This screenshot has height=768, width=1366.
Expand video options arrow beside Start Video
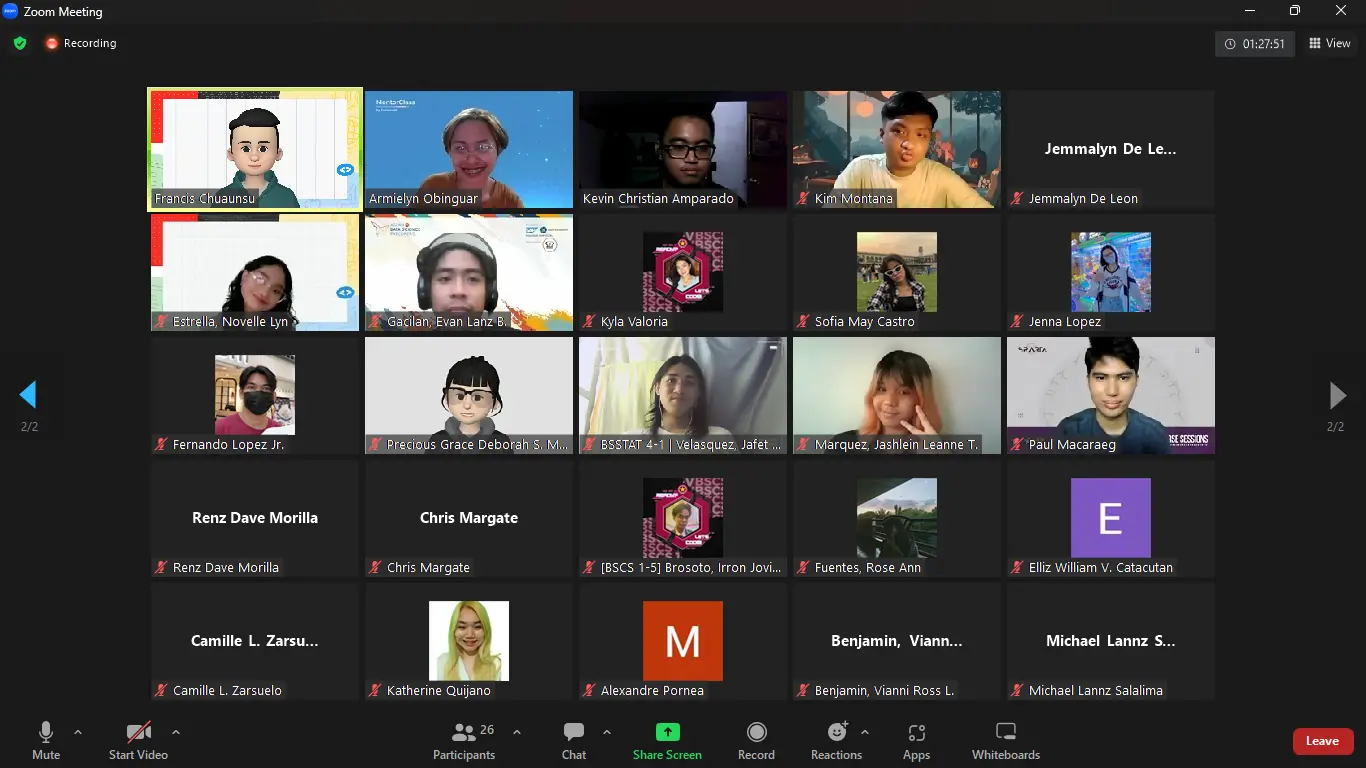coord(176,732)
